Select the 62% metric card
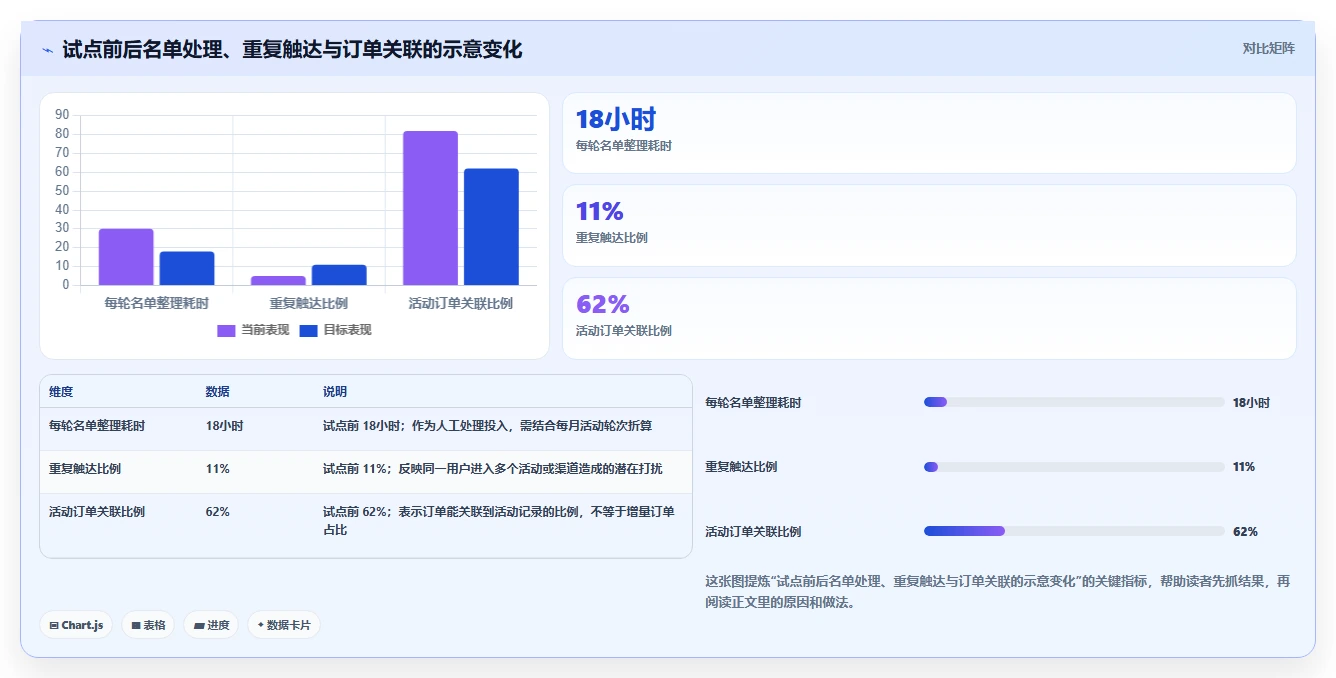The width and height of the screenshot is (1336, 678). pos(929,318)
